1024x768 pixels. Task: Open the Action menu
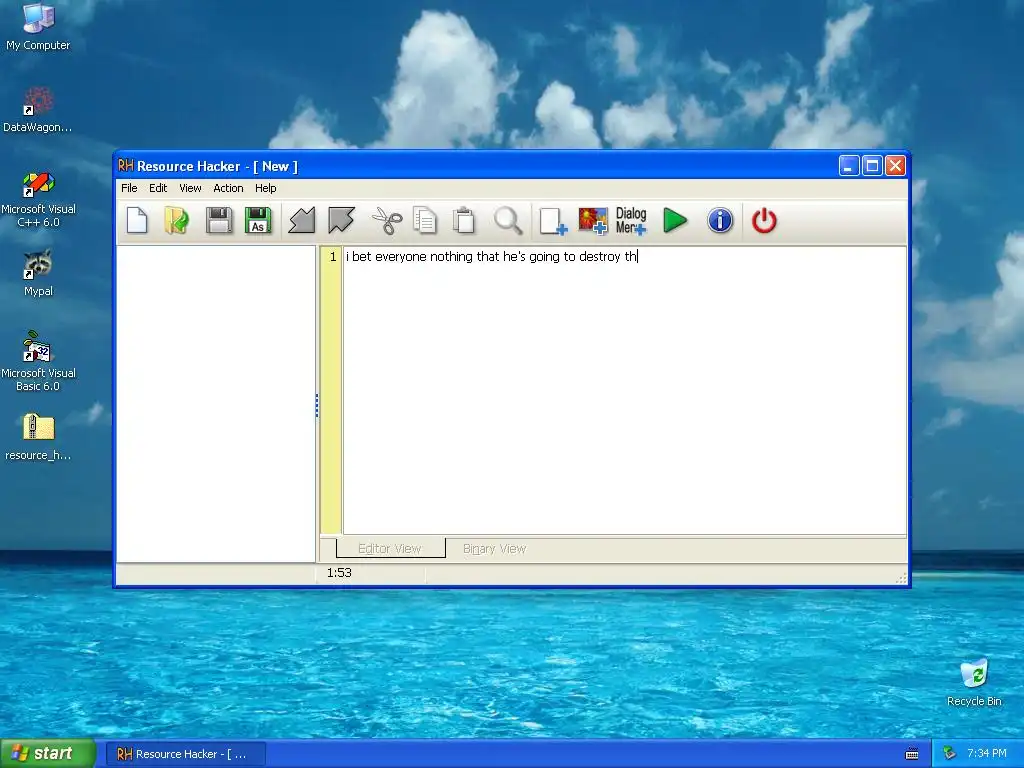coord(229,188)
